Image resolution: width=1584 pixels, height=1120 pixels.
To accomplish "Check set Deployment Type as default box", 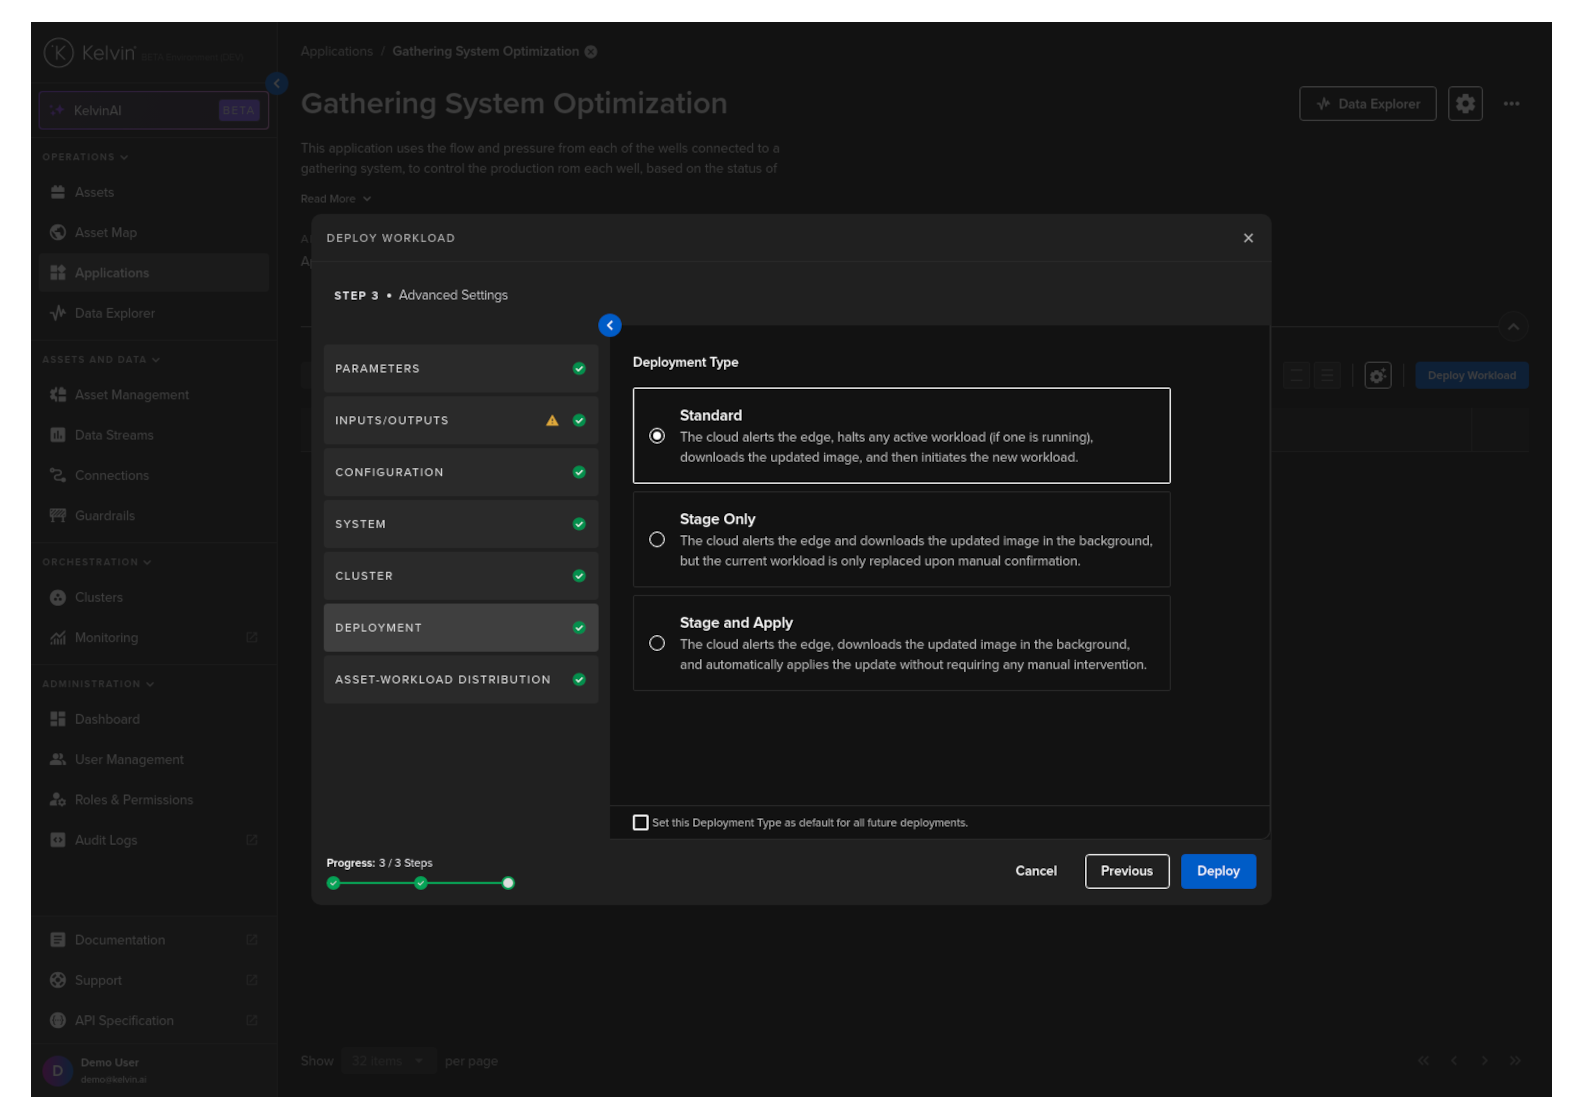I will 641,823.
